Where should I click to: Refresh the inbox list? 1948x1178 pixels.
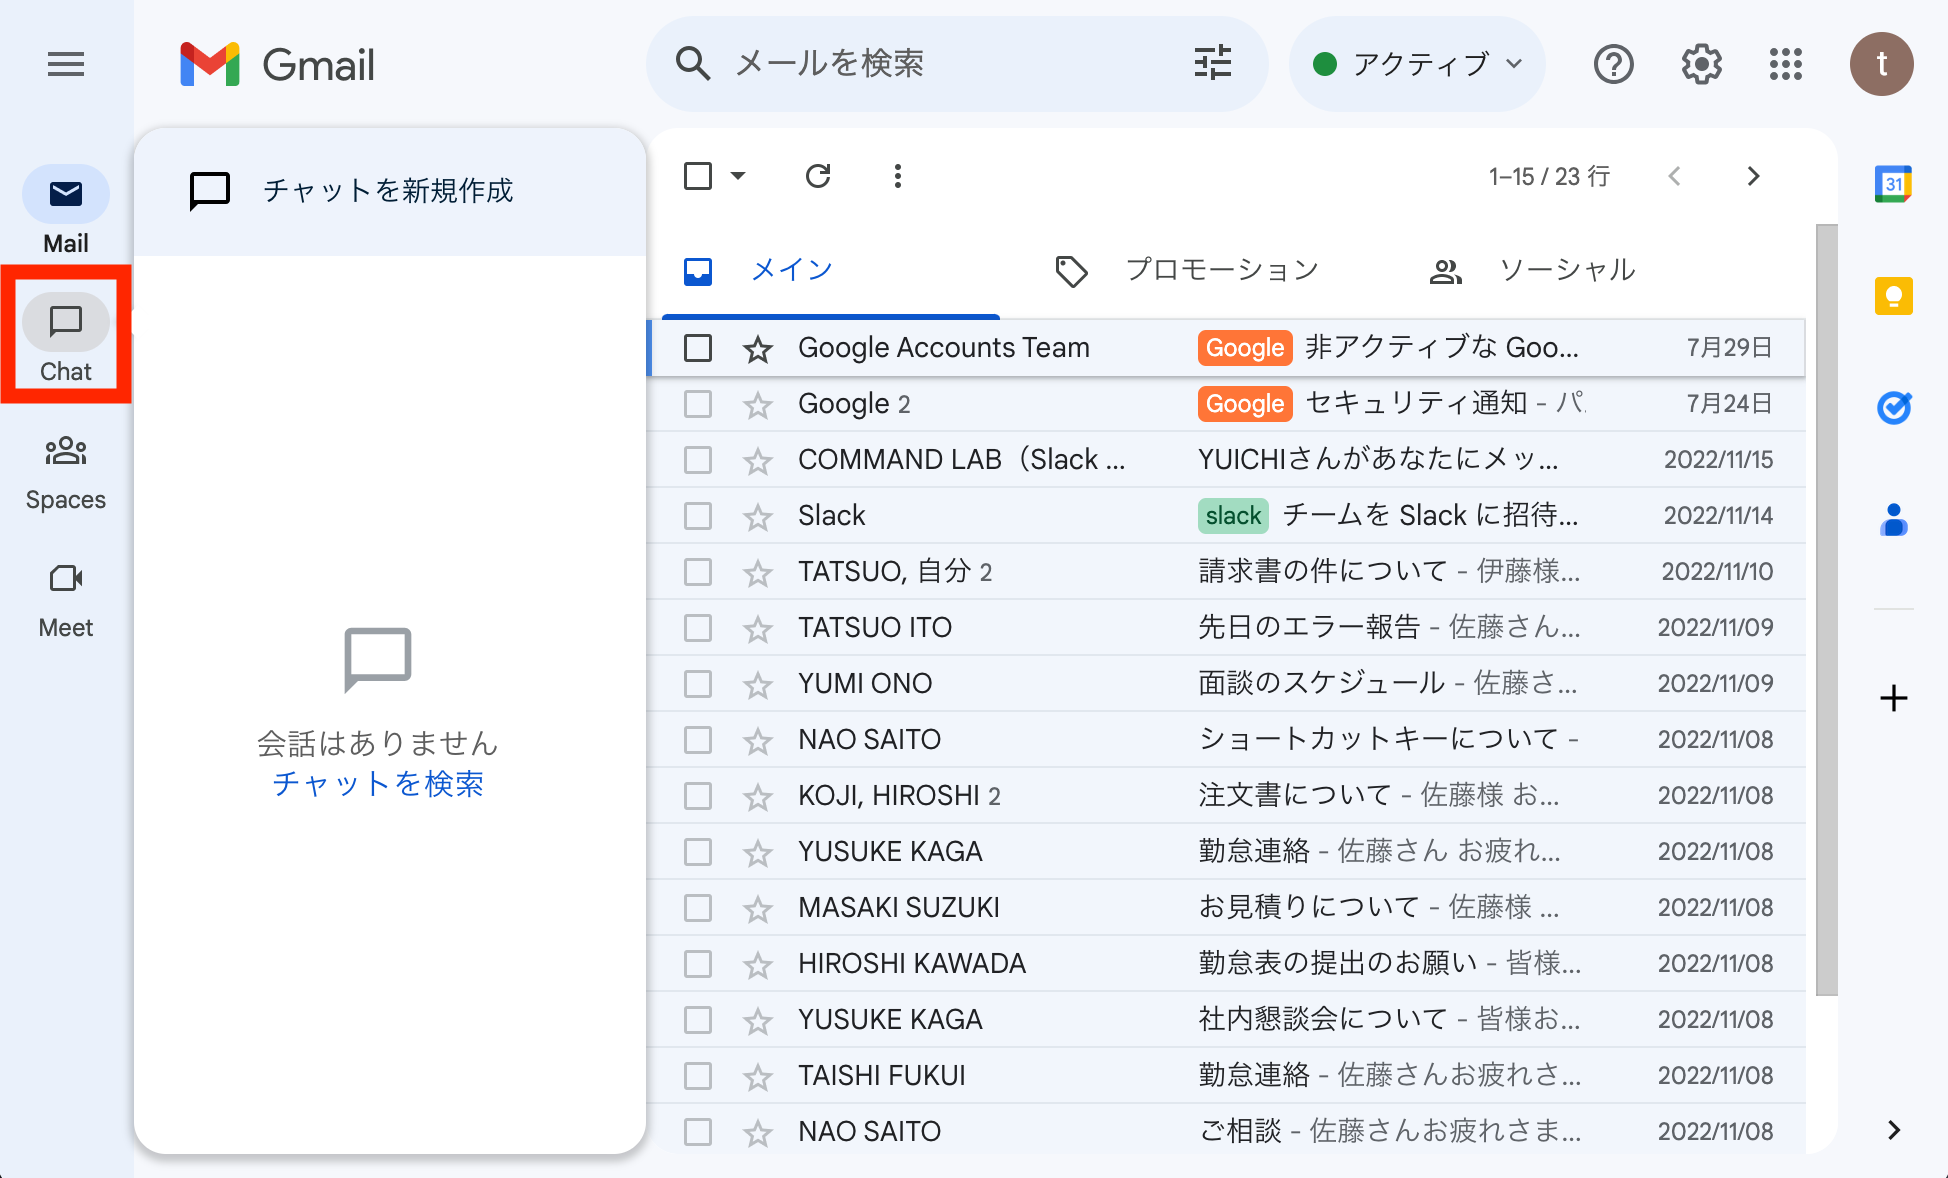click(818, 176)
